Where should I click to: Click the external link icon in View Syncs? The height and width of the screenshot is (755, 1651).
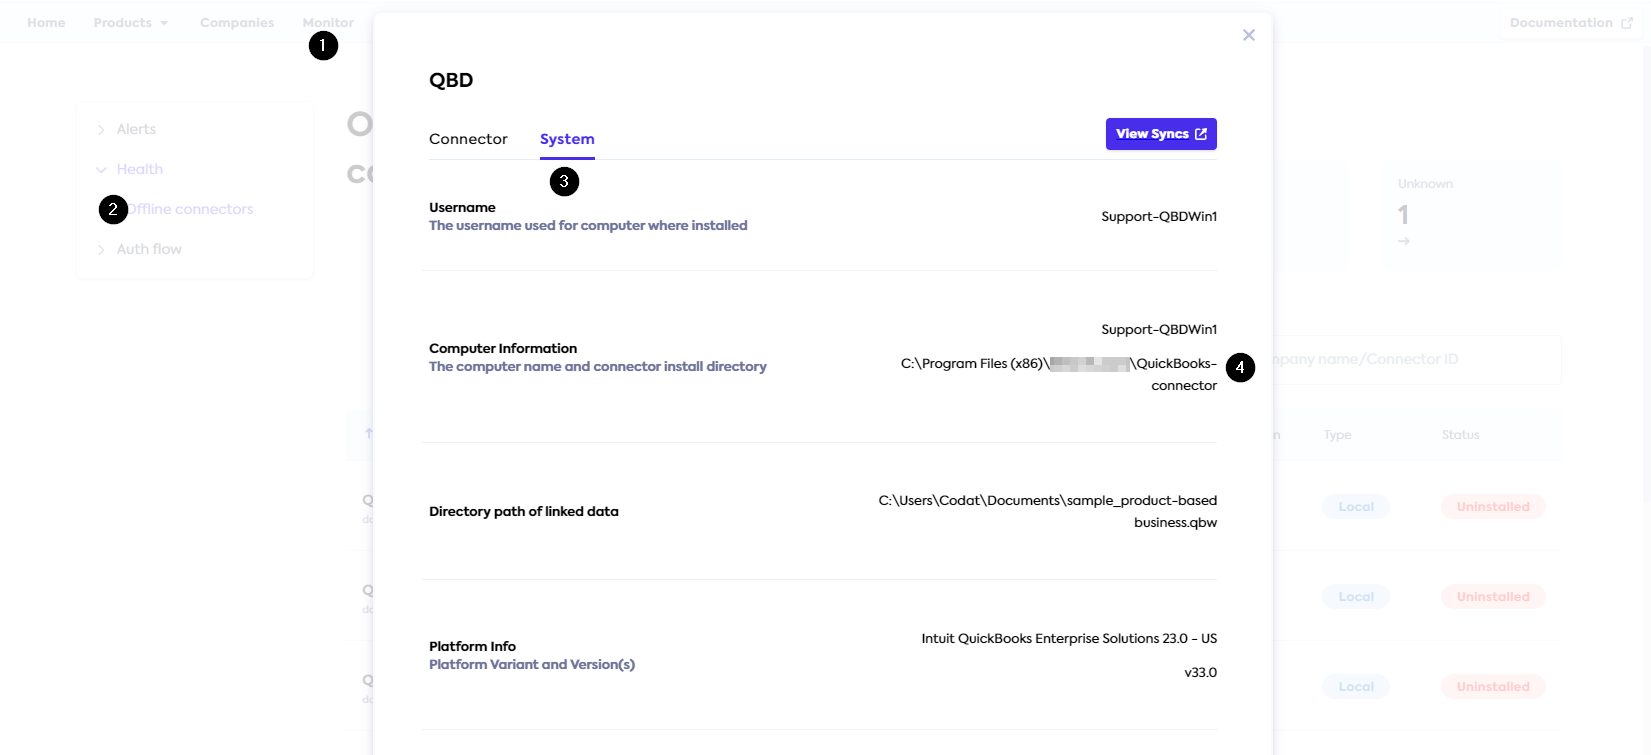(x=1201, y=134)
